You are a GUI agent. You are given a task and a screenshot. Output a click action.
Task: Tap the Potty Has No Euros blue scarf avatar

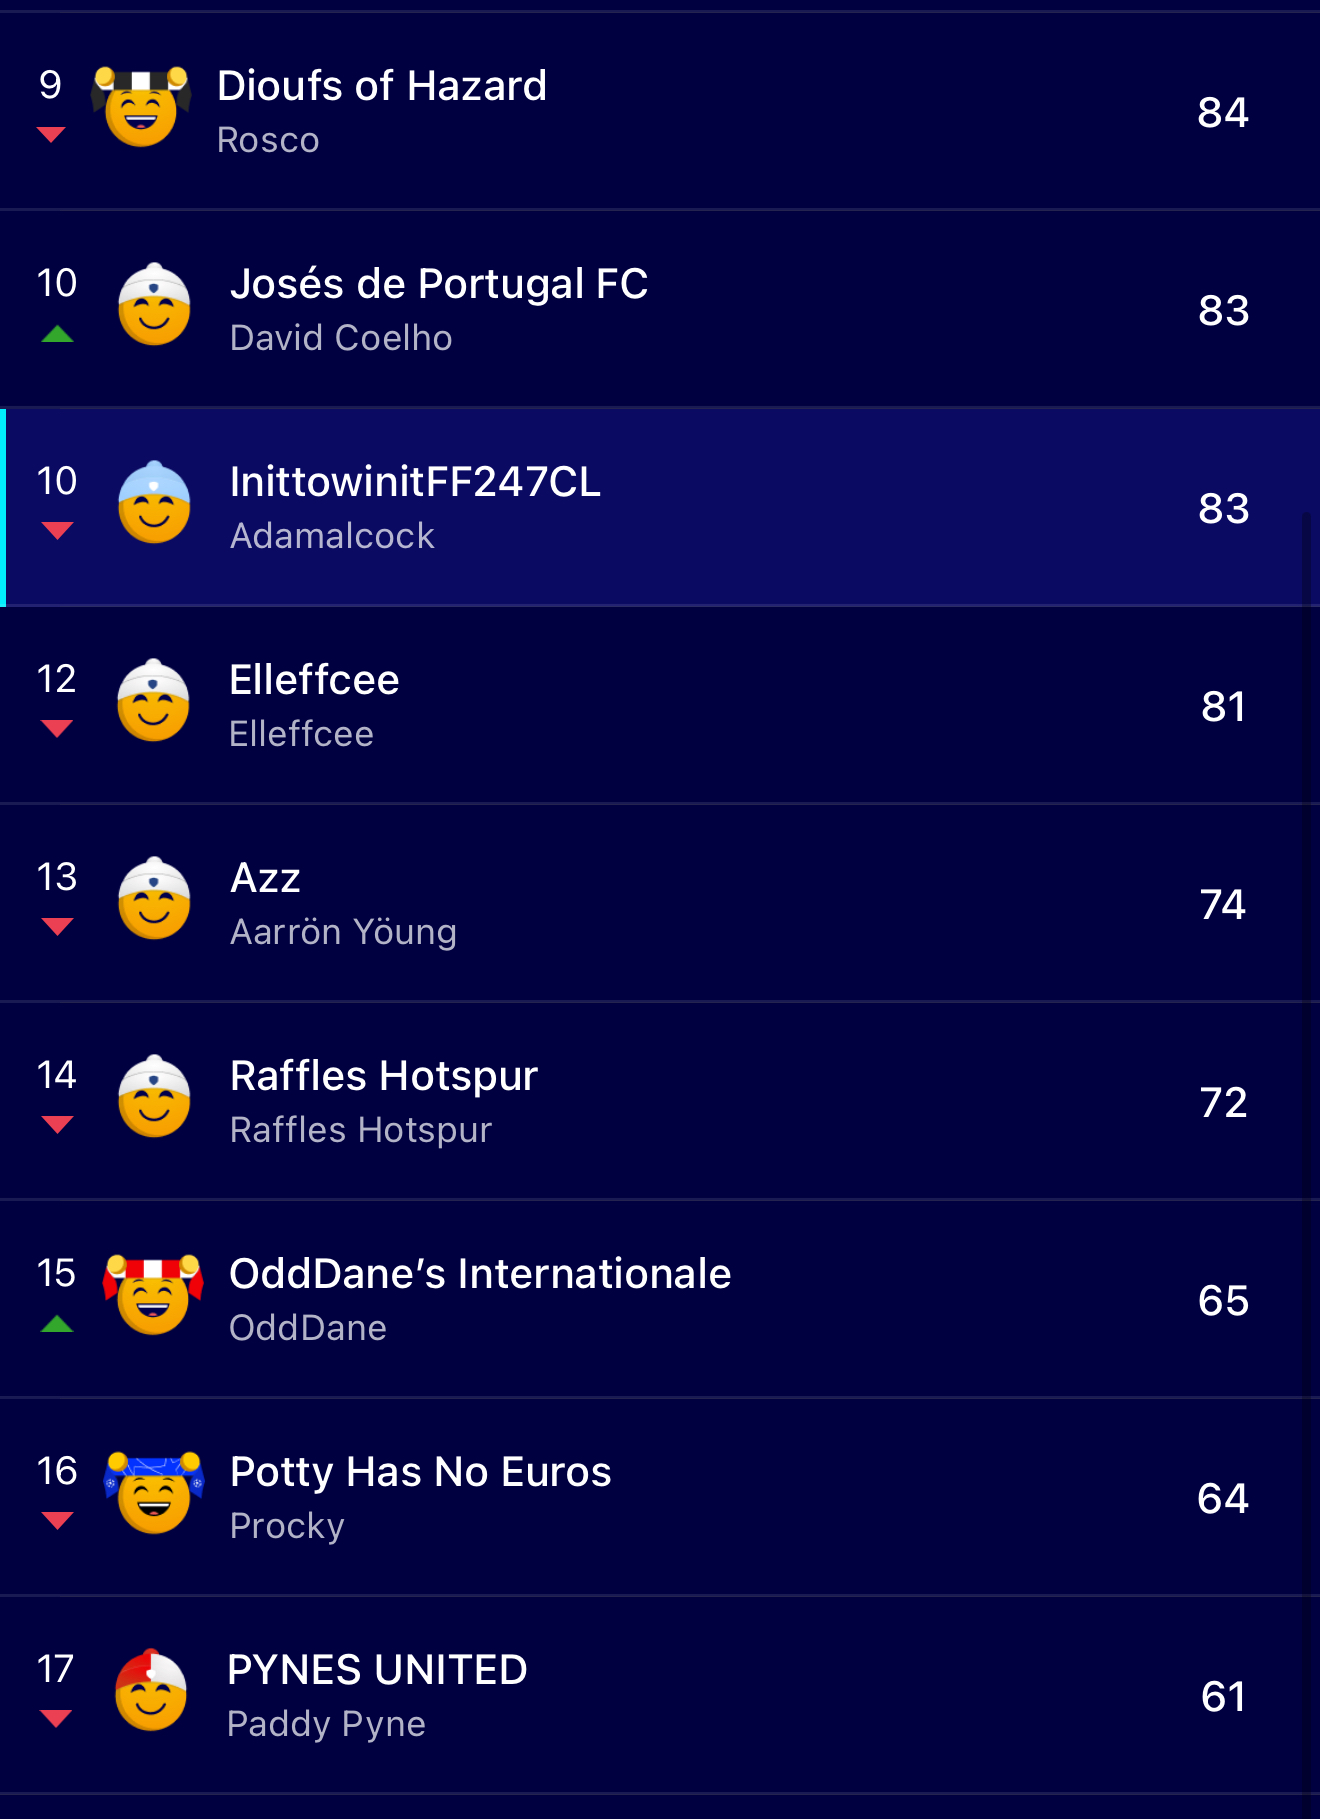(x=153, y=1493)
